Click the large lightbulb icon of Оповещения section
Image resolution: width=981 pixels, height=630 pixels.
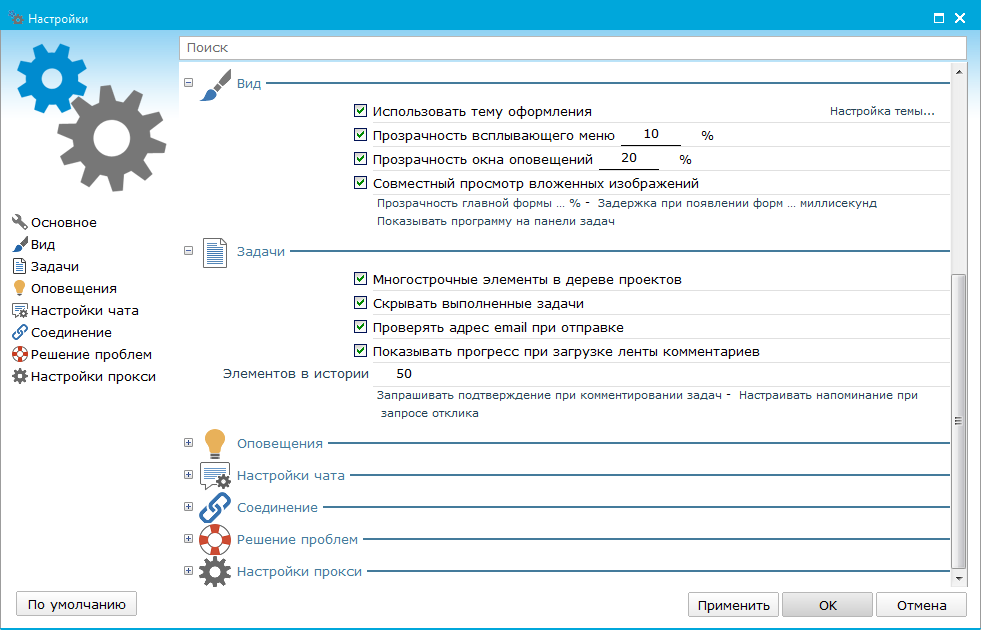(x=215, y=444)
